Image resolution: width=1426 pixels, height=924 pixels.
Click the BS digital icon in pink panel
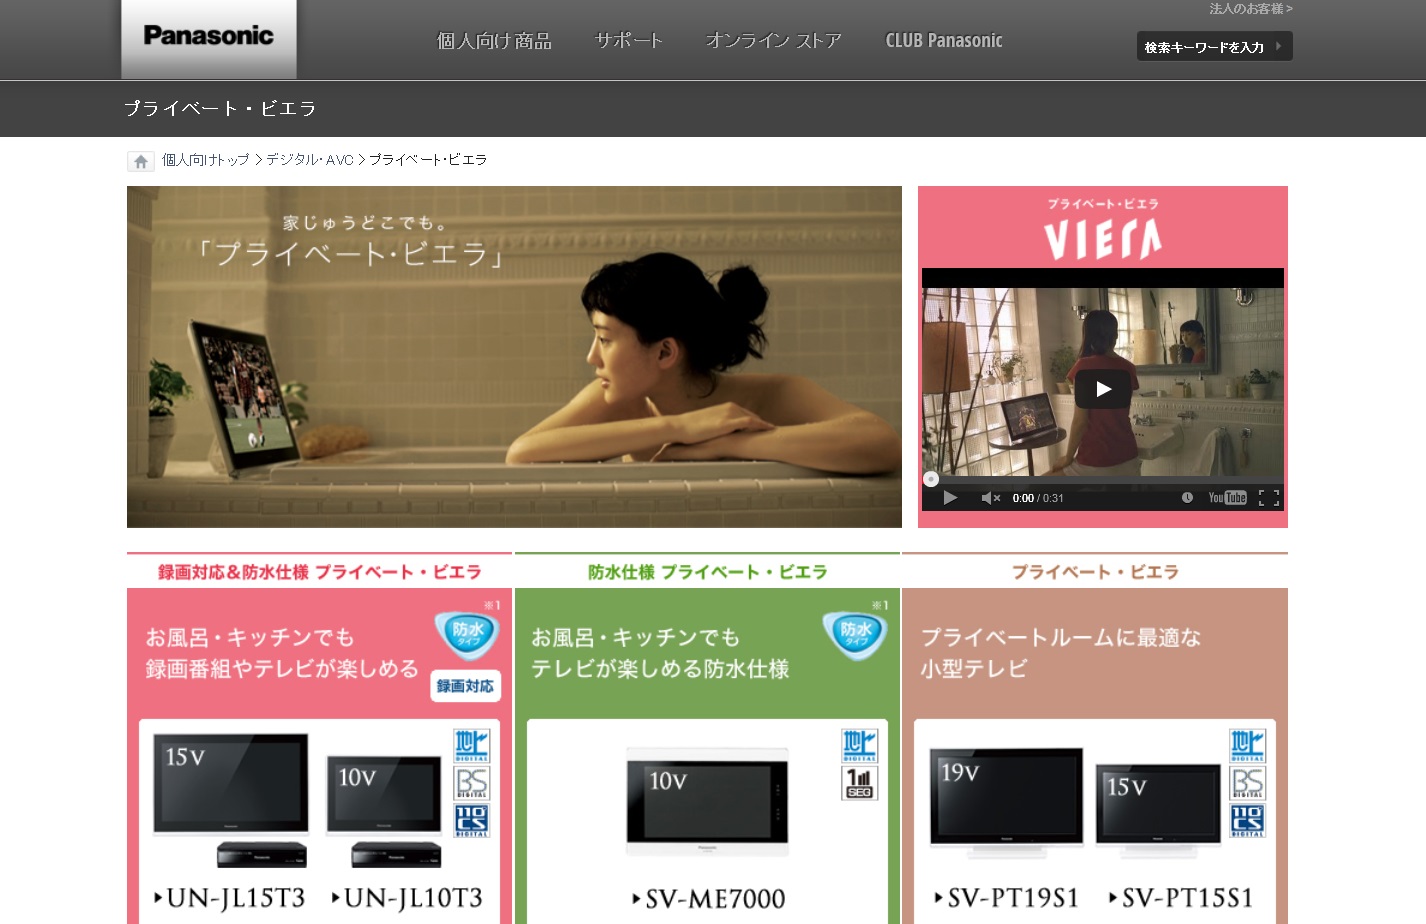472,783
